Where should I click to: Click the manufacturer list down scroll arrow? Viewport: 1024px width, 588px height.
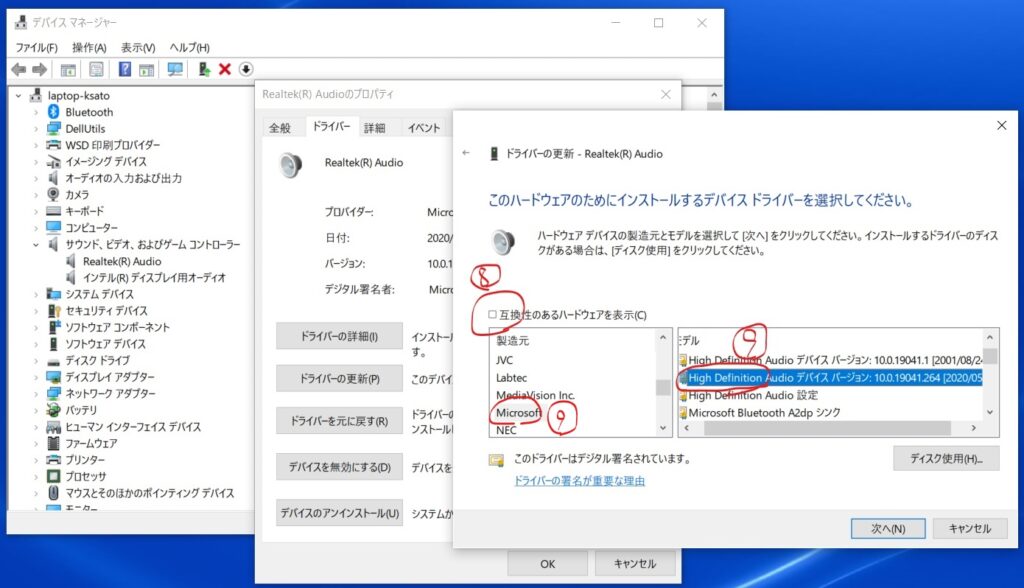(663, 429)
